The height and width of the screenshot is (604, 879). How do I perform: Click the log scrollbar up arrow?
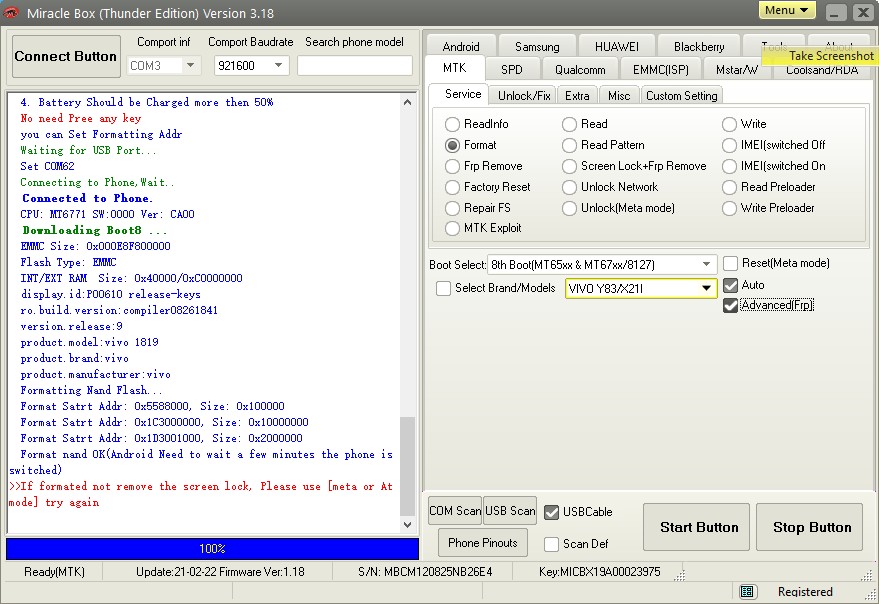pyautogui.click(x=408, y=102)
